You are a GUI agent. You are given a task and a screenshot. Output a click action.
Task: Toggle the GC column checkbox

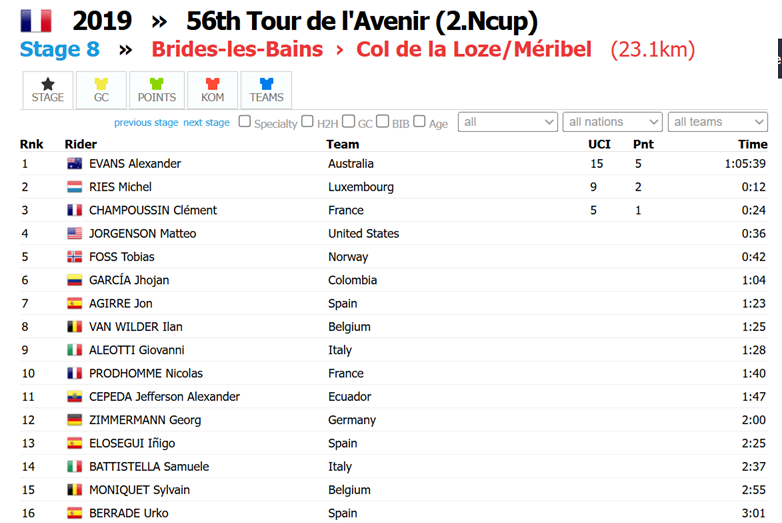click(349, 121)
